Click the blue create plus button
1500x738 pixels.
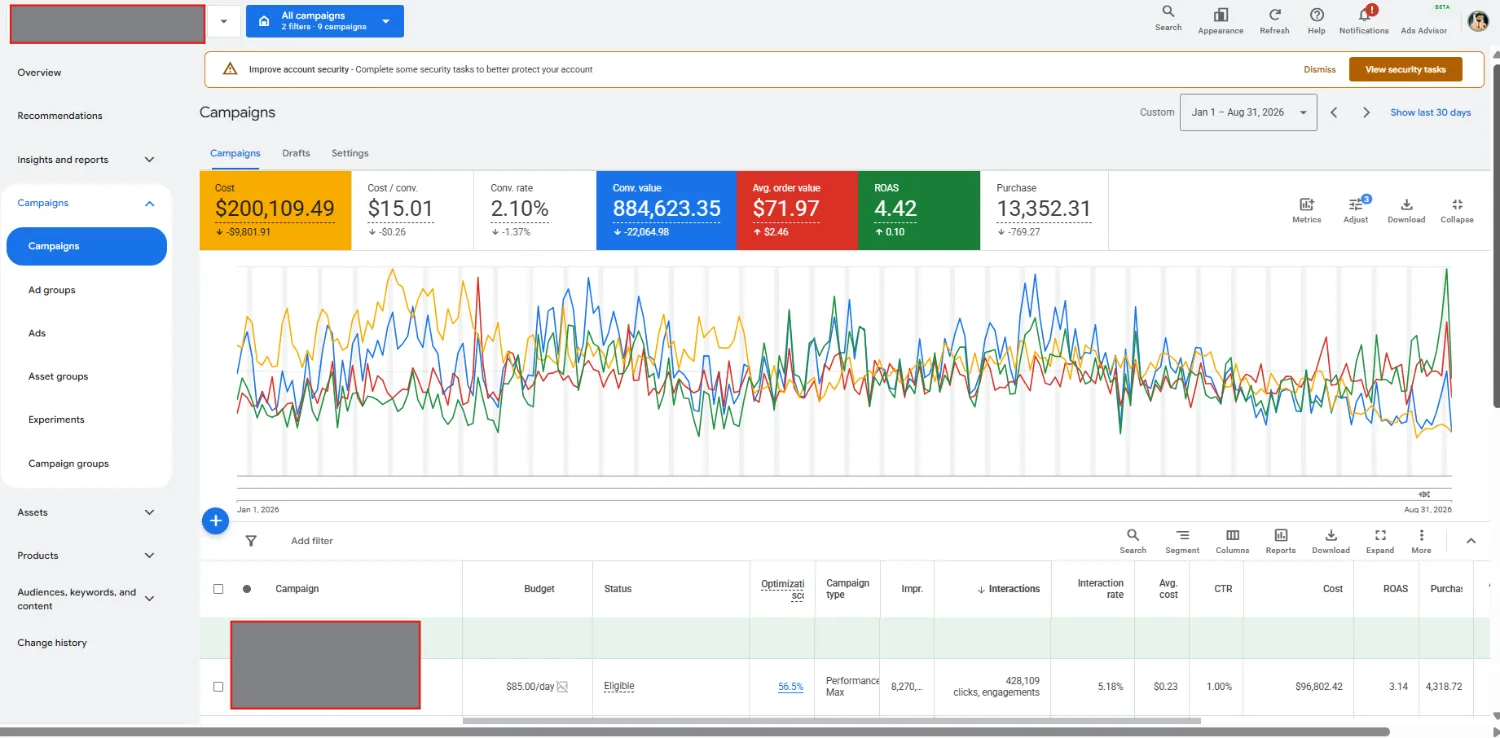[x=215, y=521]
